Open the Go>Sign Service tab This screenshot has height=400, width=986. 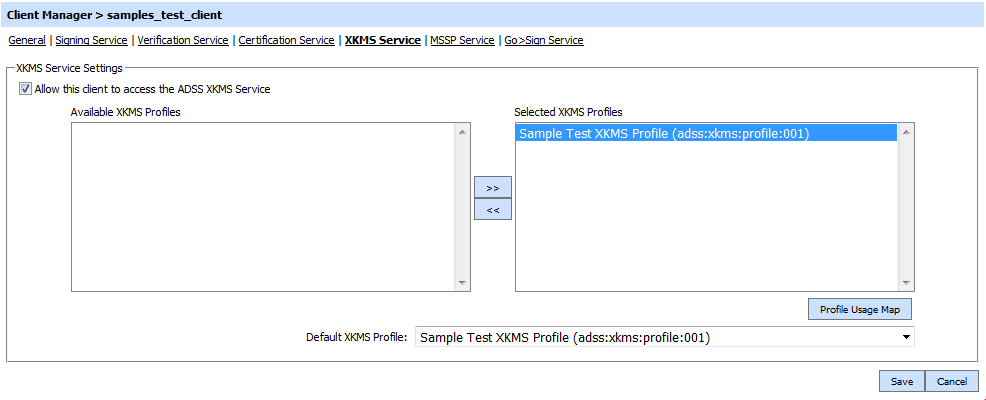[x=544, y=41]
